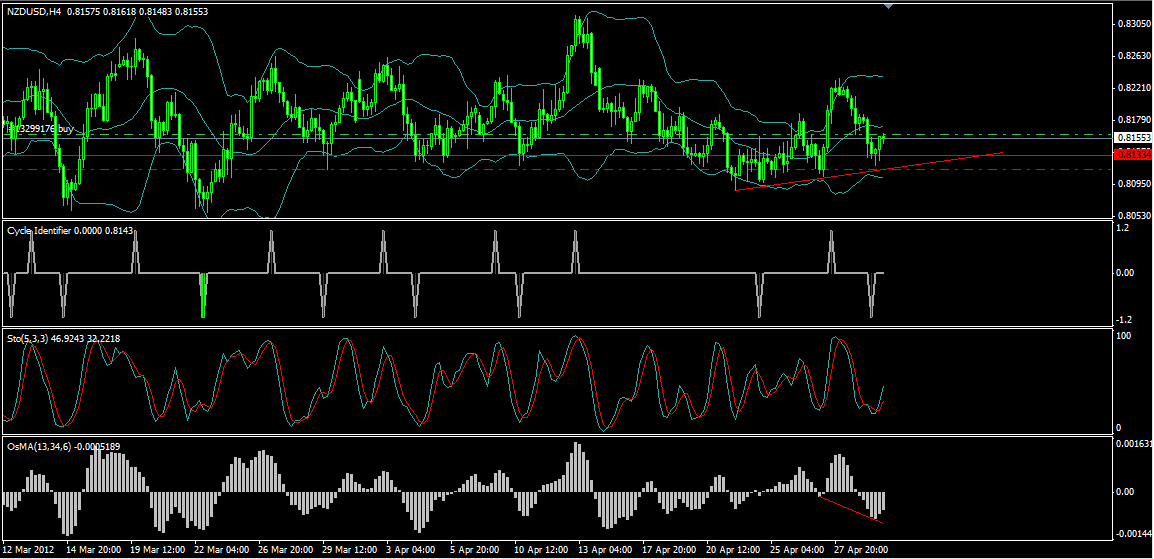The width and height of the screenshot is (1154, 559).
Task: Click the bright green Cycle Identifier trough spike
Action: [x=203, y=295]
